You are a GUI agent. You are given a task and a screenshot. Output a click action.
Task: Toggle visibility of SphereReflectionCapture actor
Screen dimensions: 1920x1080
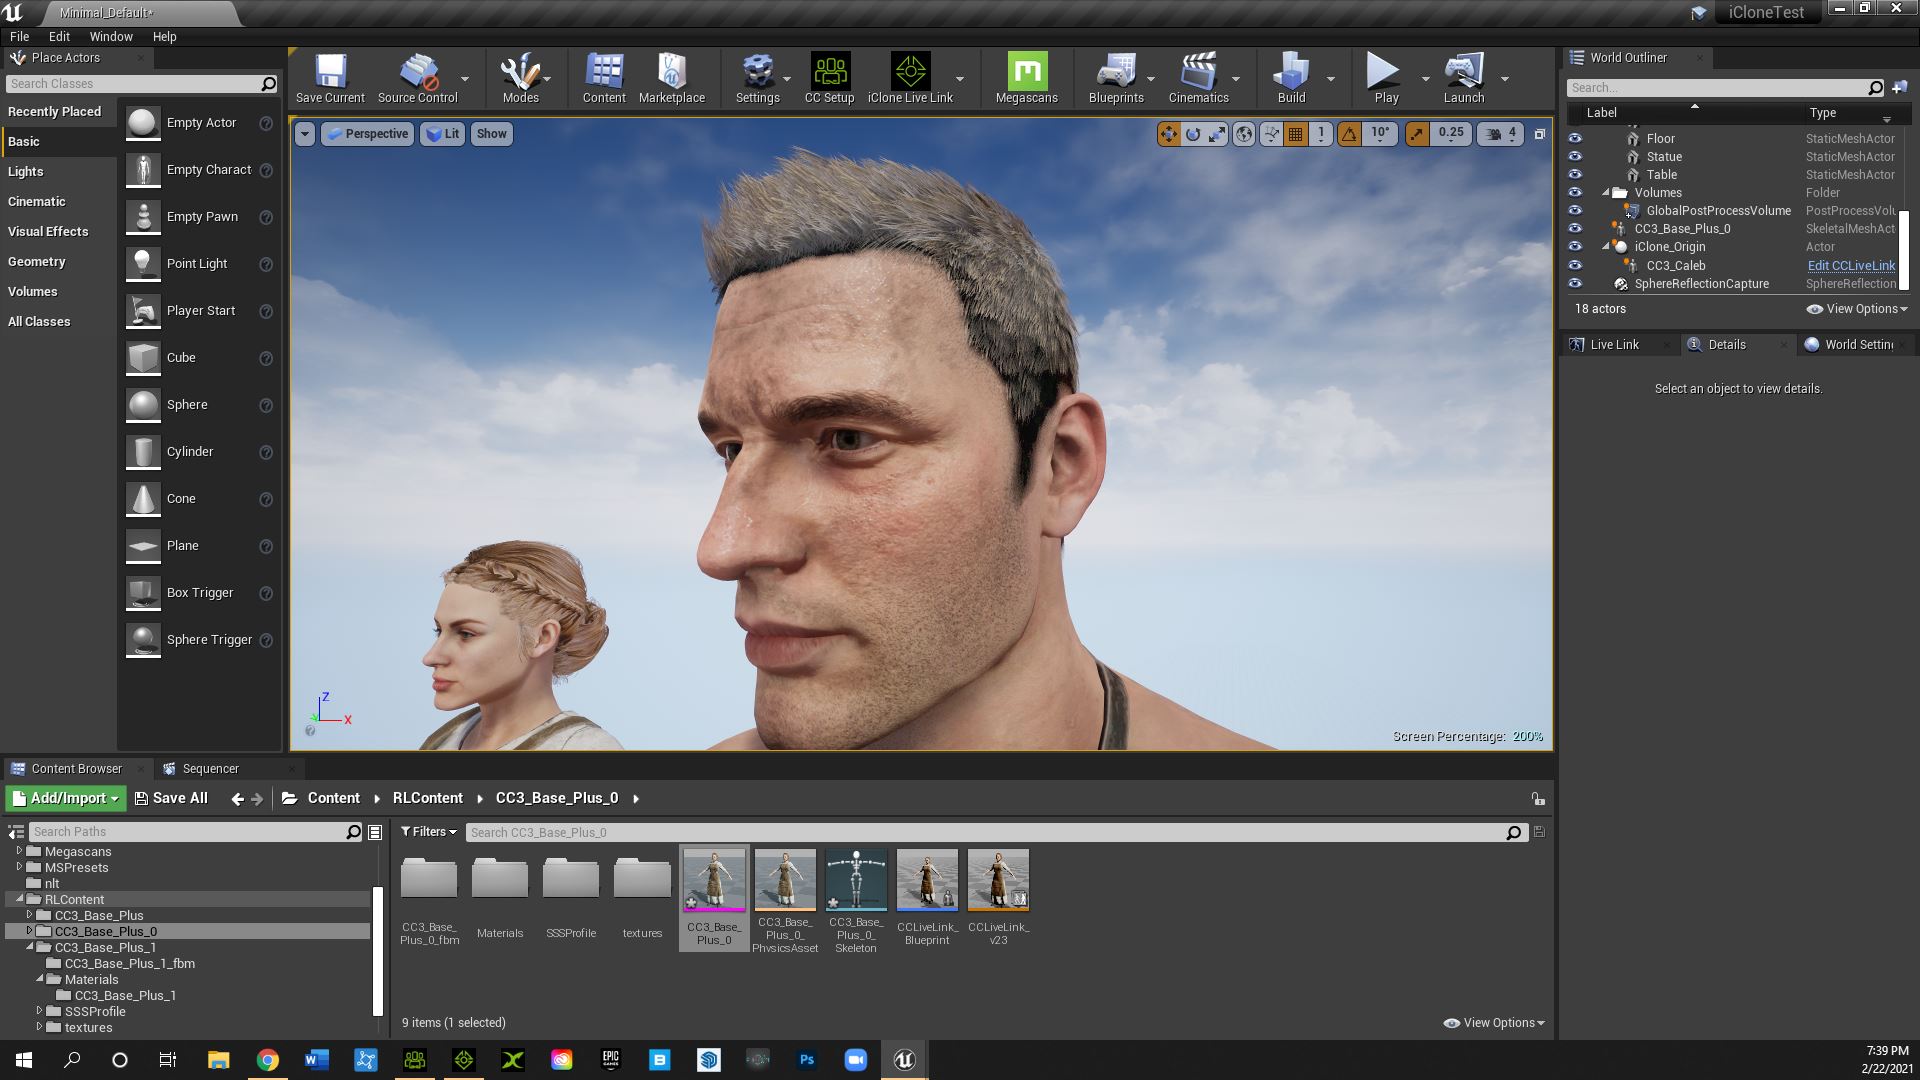1575,284
